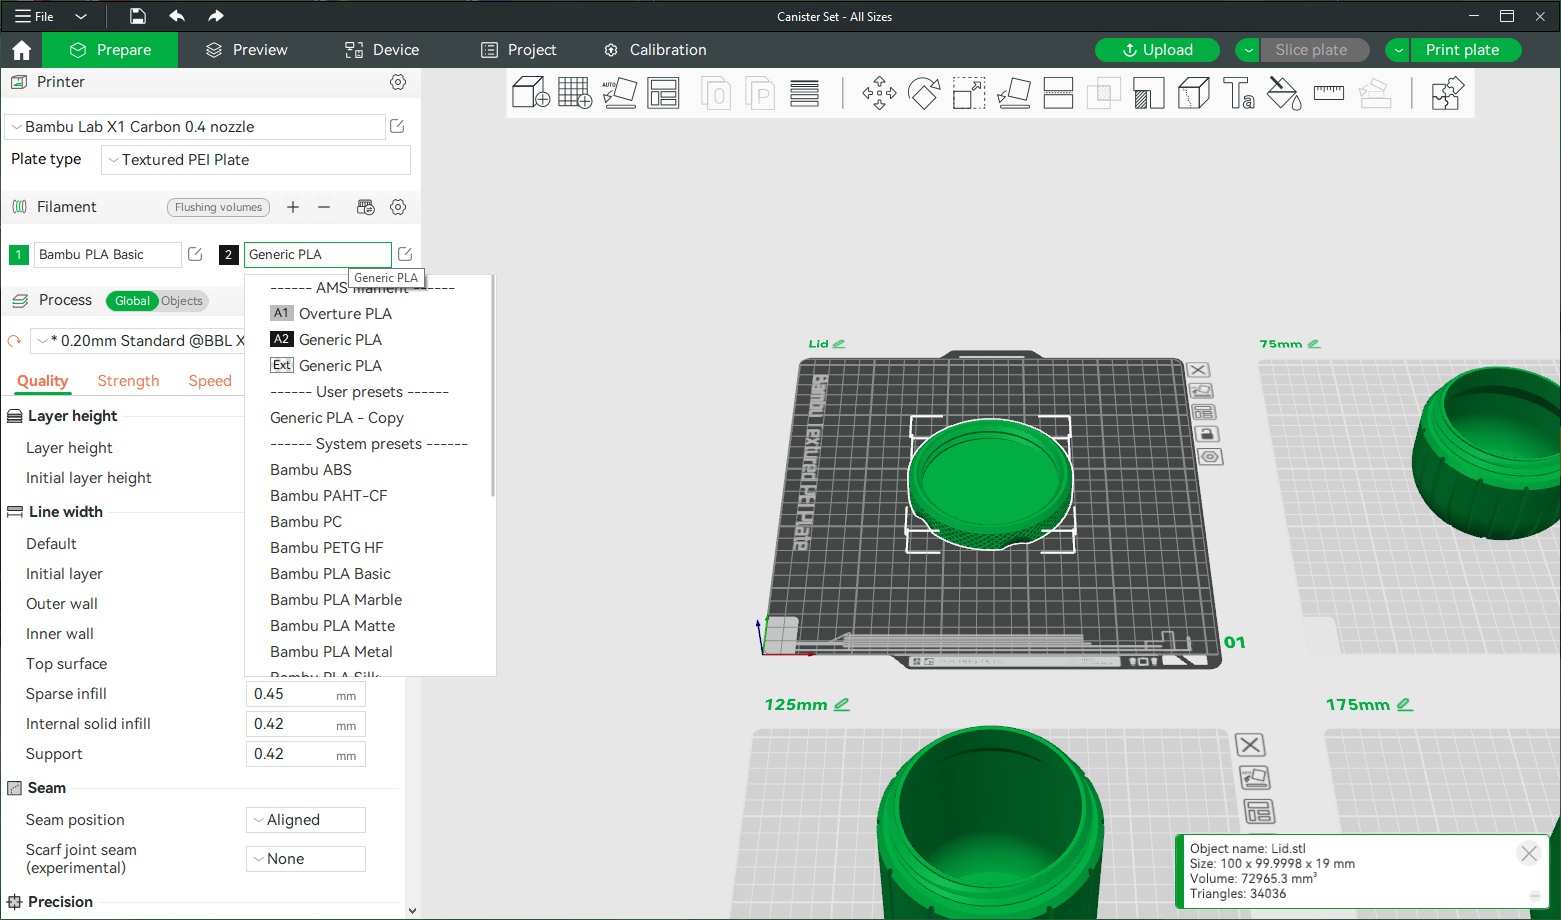Screen dimensions: 1561x920
Task: Click the Print plate button
Action: tap(1461, 50)
